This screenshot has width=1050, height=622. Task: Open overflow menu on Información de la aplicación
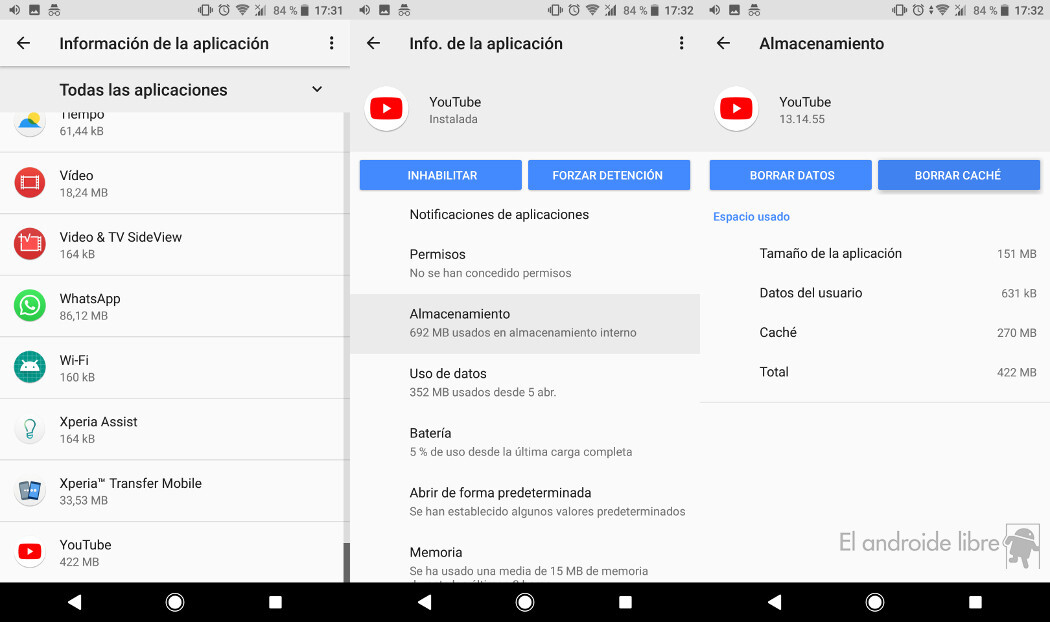(x=331, y=44)
